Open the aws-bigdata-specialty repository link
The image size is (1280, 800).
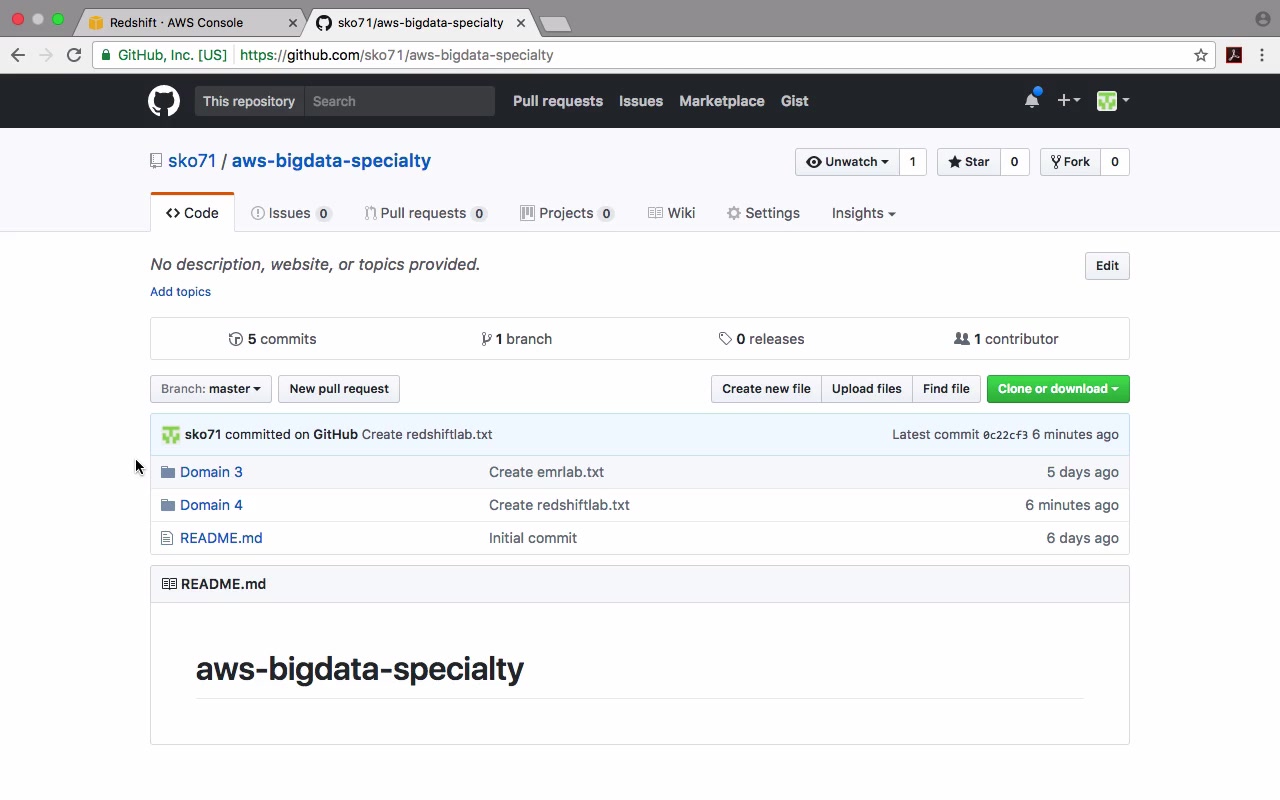tap(331, 161)
